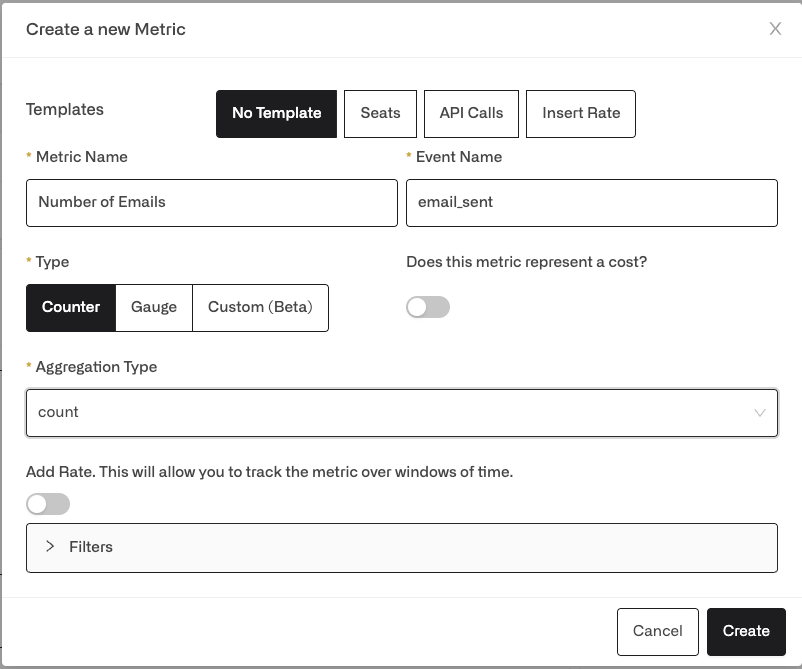Focus the Event Name input field
Image resolution: width=802 pixels, height=669 pixels.
(592, 203)
